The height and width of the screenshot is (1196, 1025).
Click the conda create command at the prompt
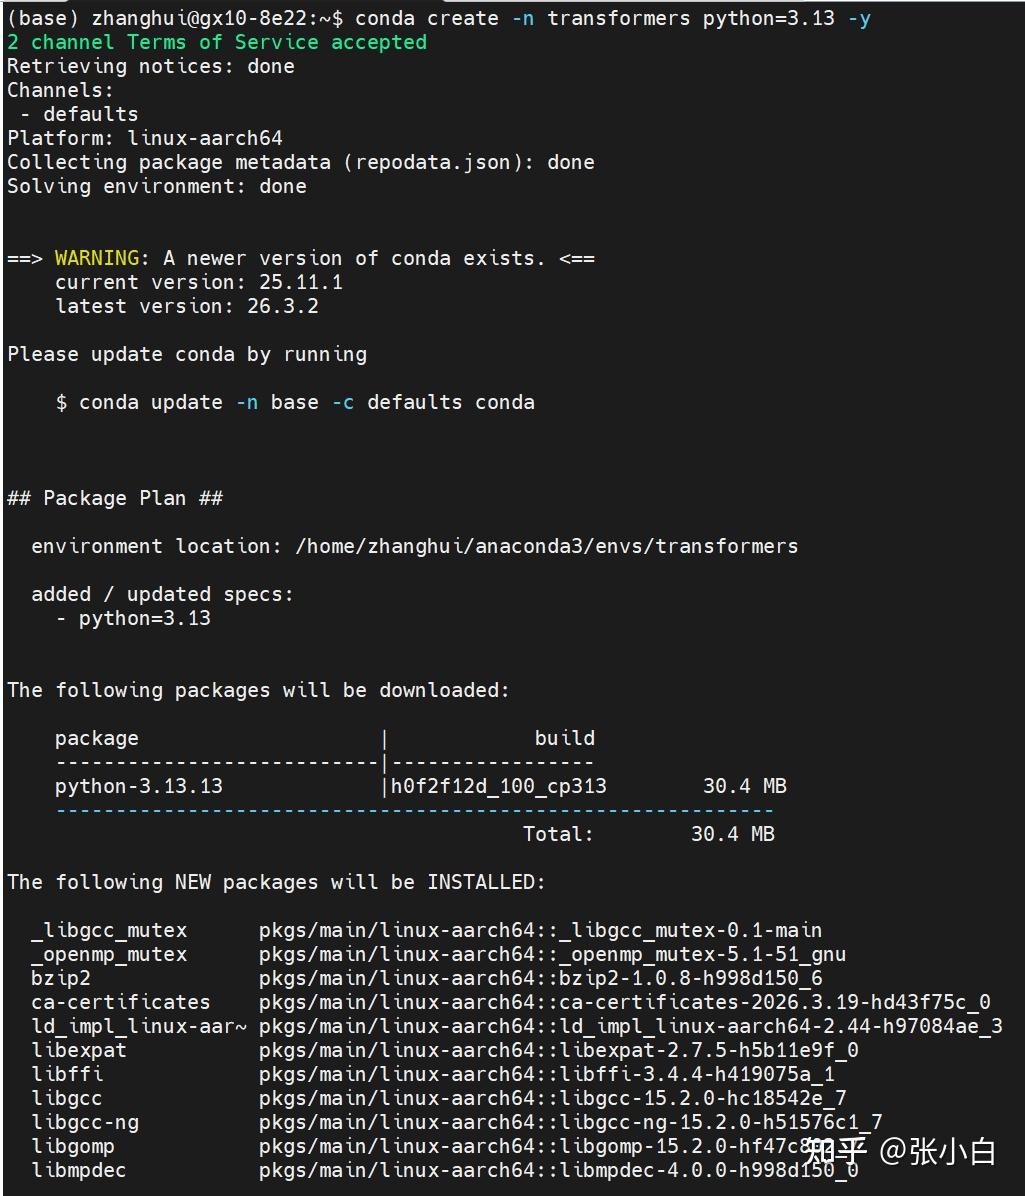(x=612, y=18)
